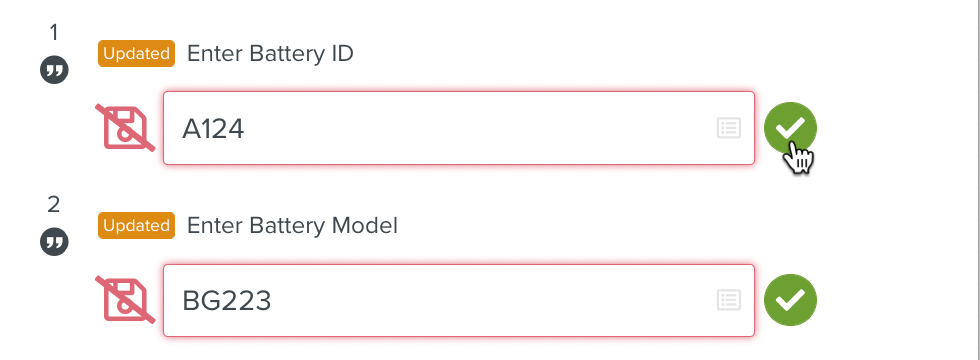Select the Enter Battery ID step title
980x360 pixels.
click(270, 54)
